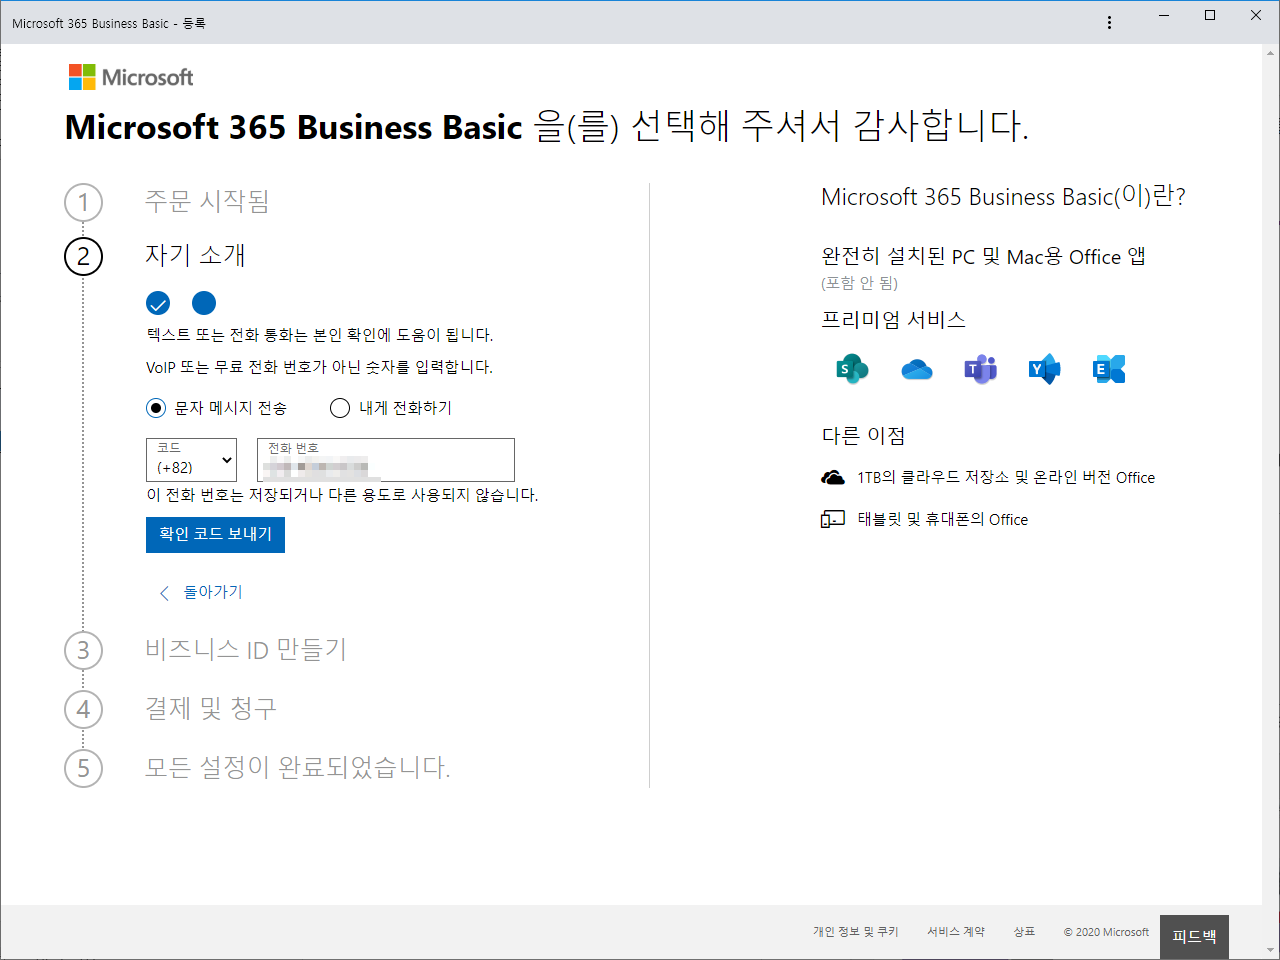Click the 자기 소개 step heading
The image size is (1280, 960).
tap(195, 255)
